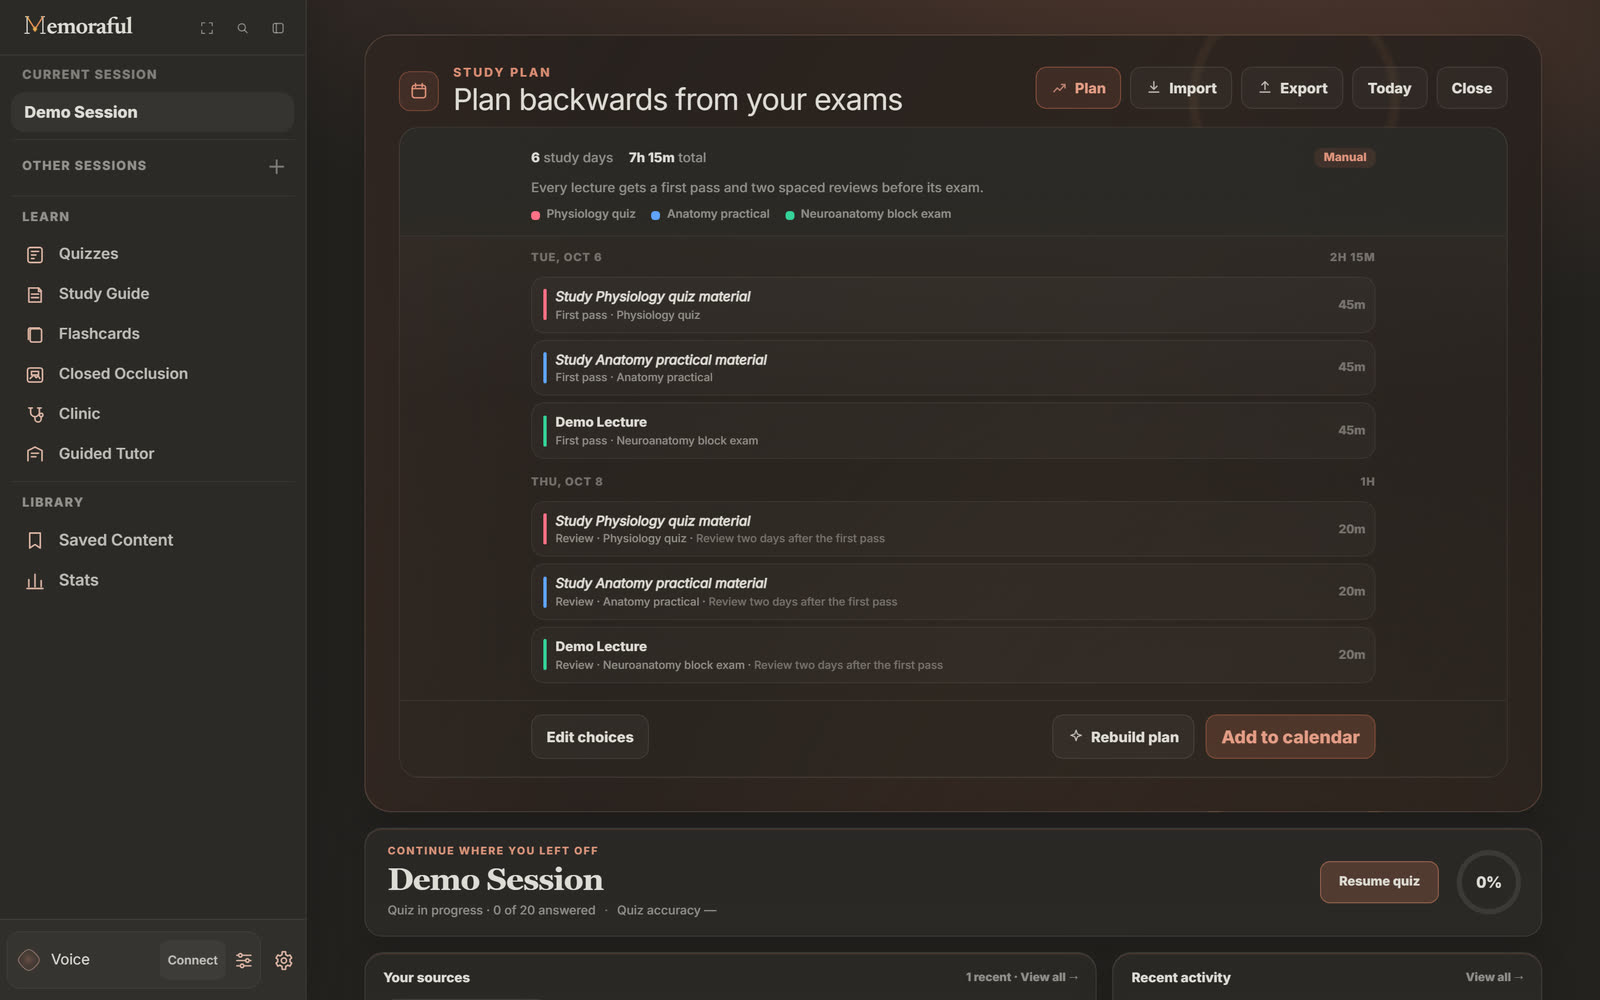Open Oct 6 Study Physiology quiz material task
Screen dimensions: 1600x1000
[x=953, y=305]
